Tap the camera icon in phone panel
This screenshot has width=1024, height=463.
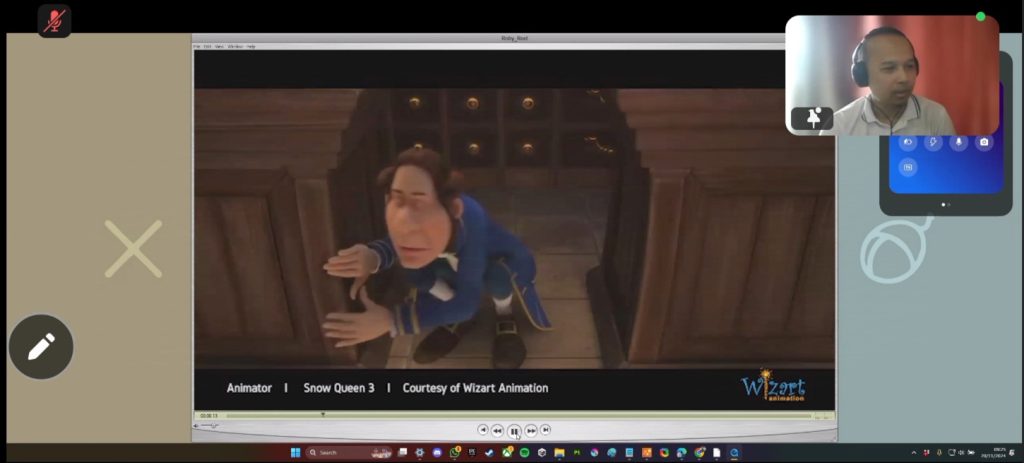pyautogui.click(x=984, y=142)
